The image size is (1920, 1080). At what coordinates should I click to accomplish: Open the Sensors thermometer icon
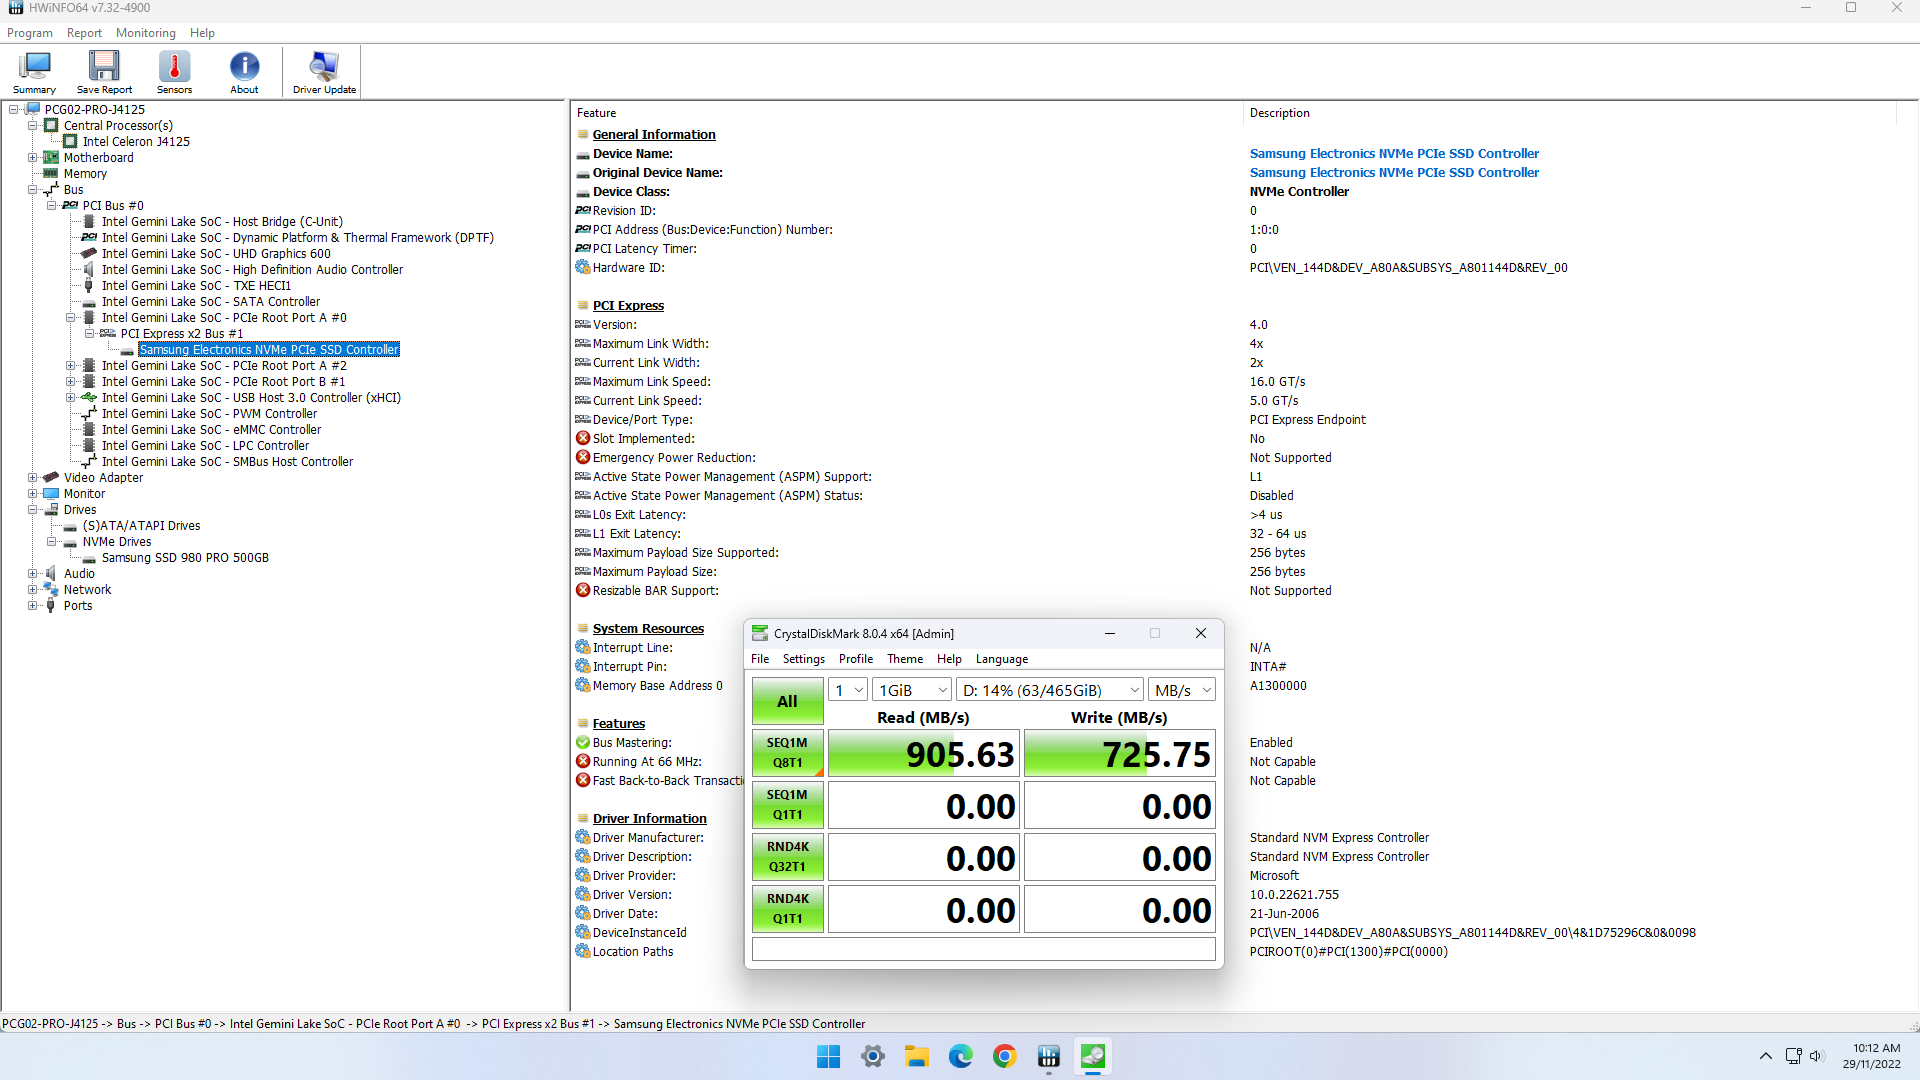[x=174, y=72]
